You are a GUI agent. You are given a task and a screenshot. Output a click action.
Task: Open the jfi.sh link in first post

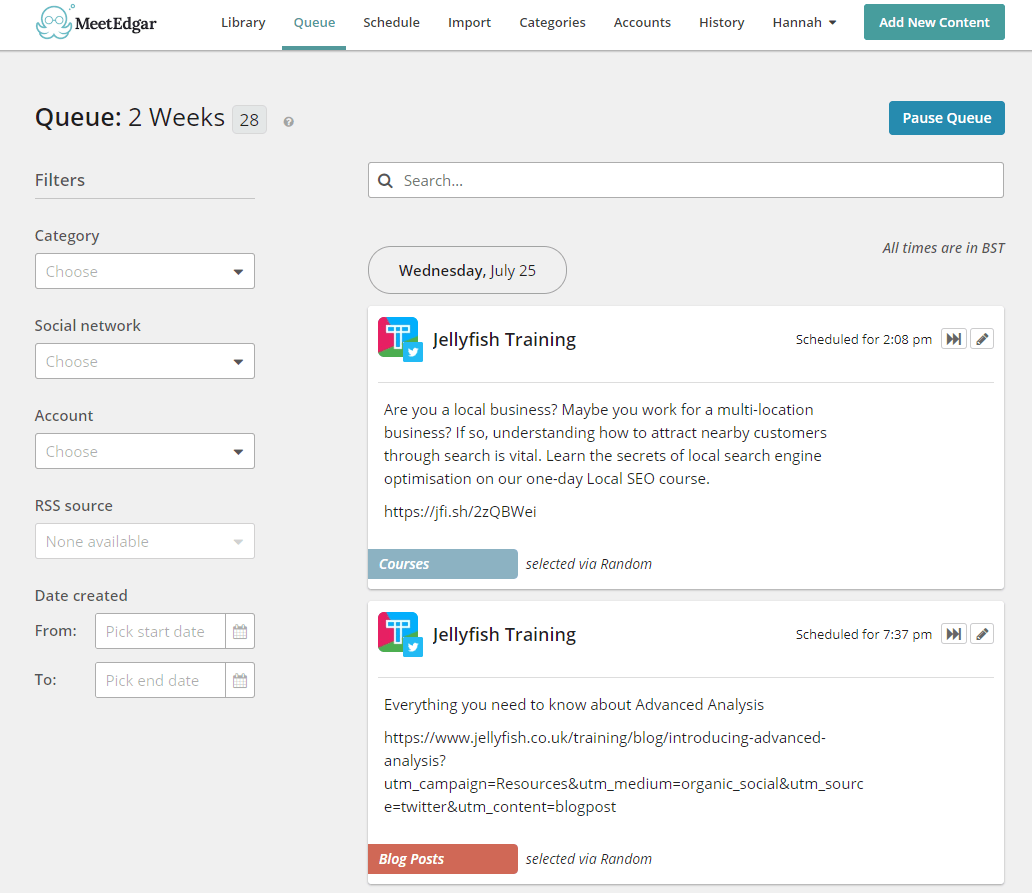(460, 511)
